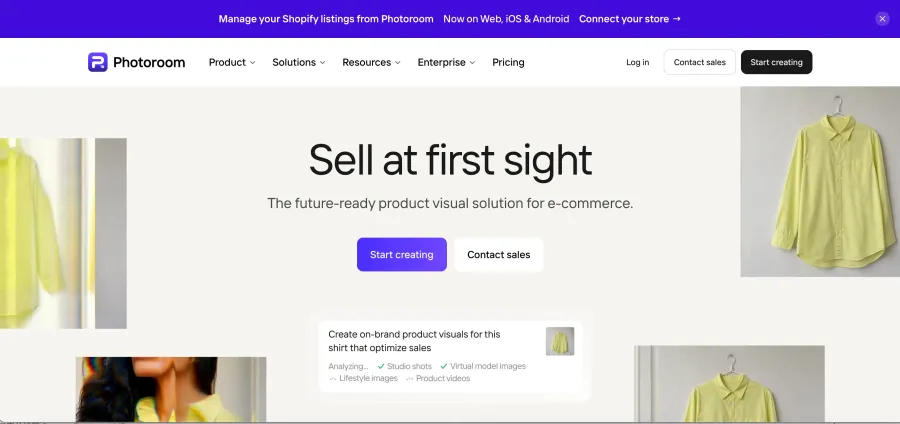Expand the Resources dropdown menu

tap(371, 62)
